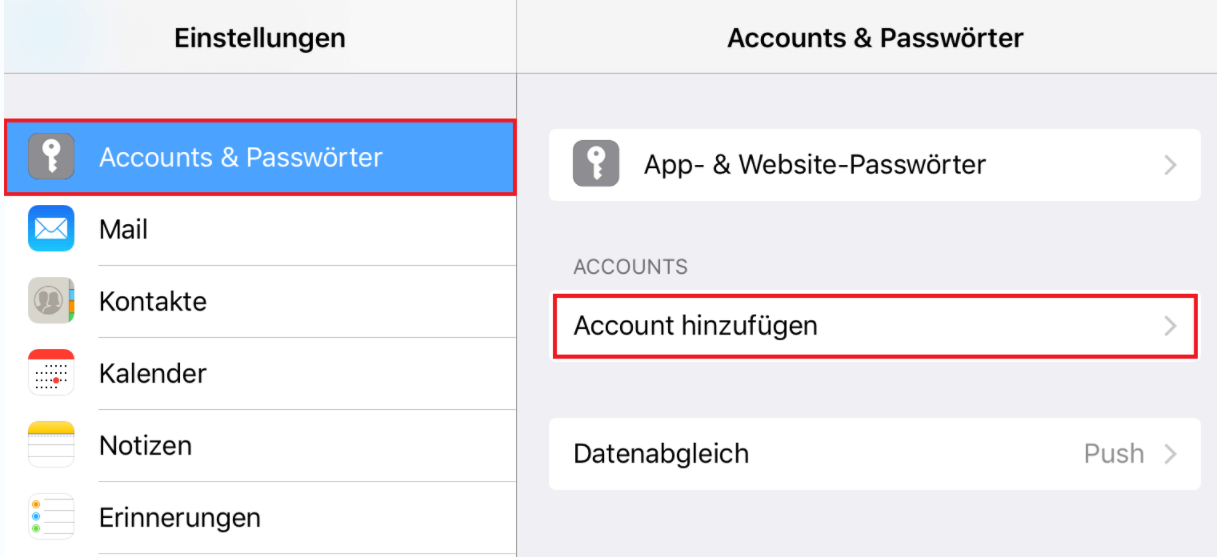This screenshot has height=557, width=1217.
Task: Open Mail settings in the sidebar
Action: (123, 230)
